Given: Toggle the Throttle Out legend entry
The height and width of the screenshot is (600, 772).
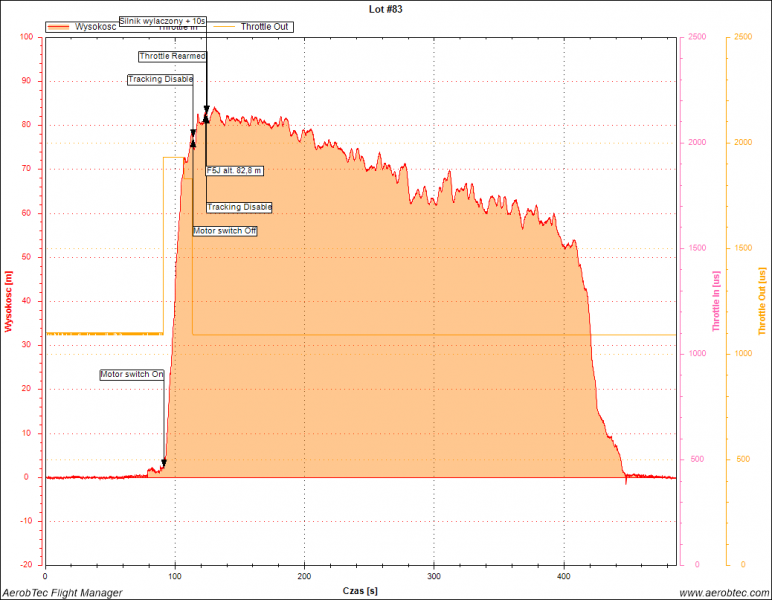Looking at the screenshot, I should point(266,27).
